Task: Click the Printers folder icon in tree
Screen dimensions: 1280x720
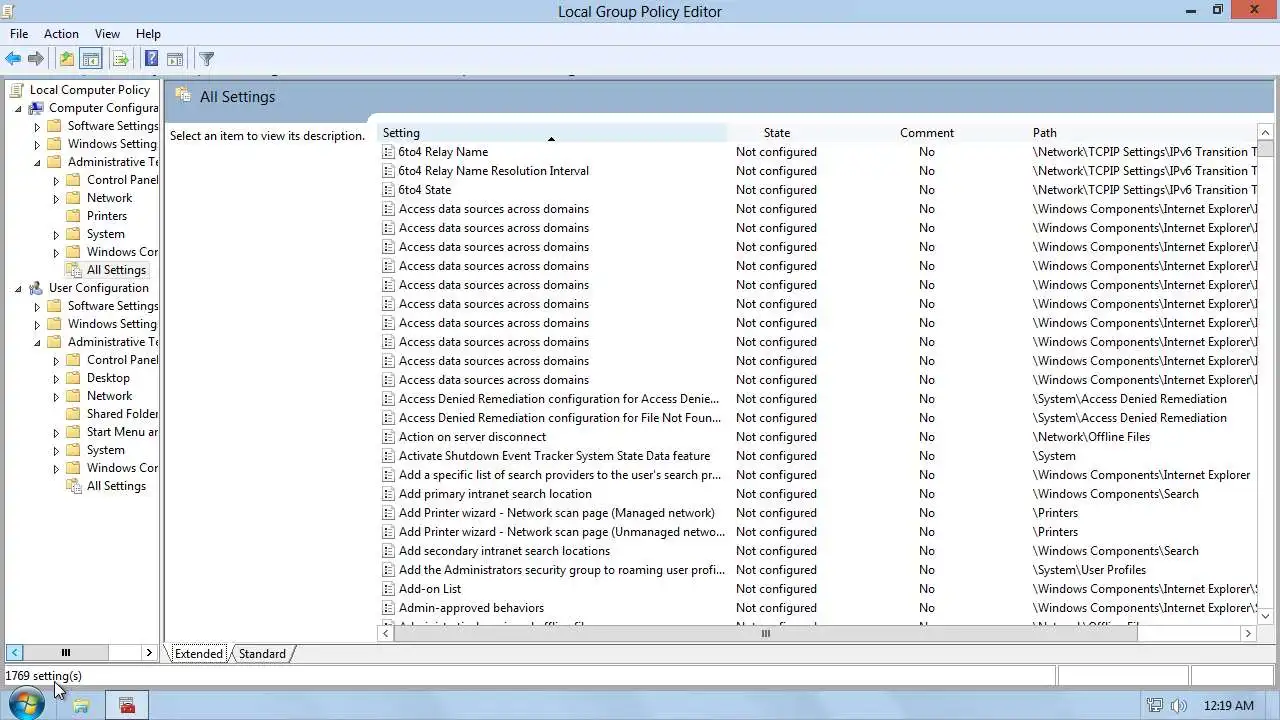Action: [73, 215]
